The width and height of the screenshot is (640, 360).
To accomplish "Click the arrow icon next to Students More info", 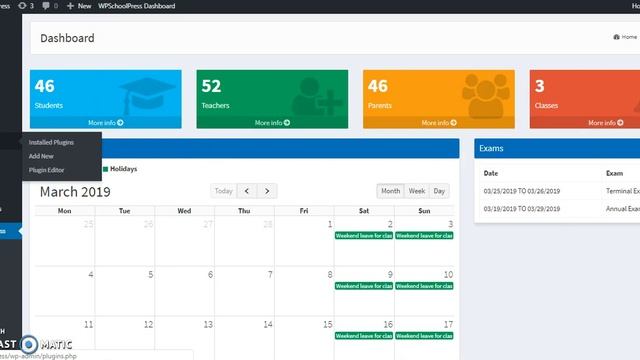I will [120, 122].
